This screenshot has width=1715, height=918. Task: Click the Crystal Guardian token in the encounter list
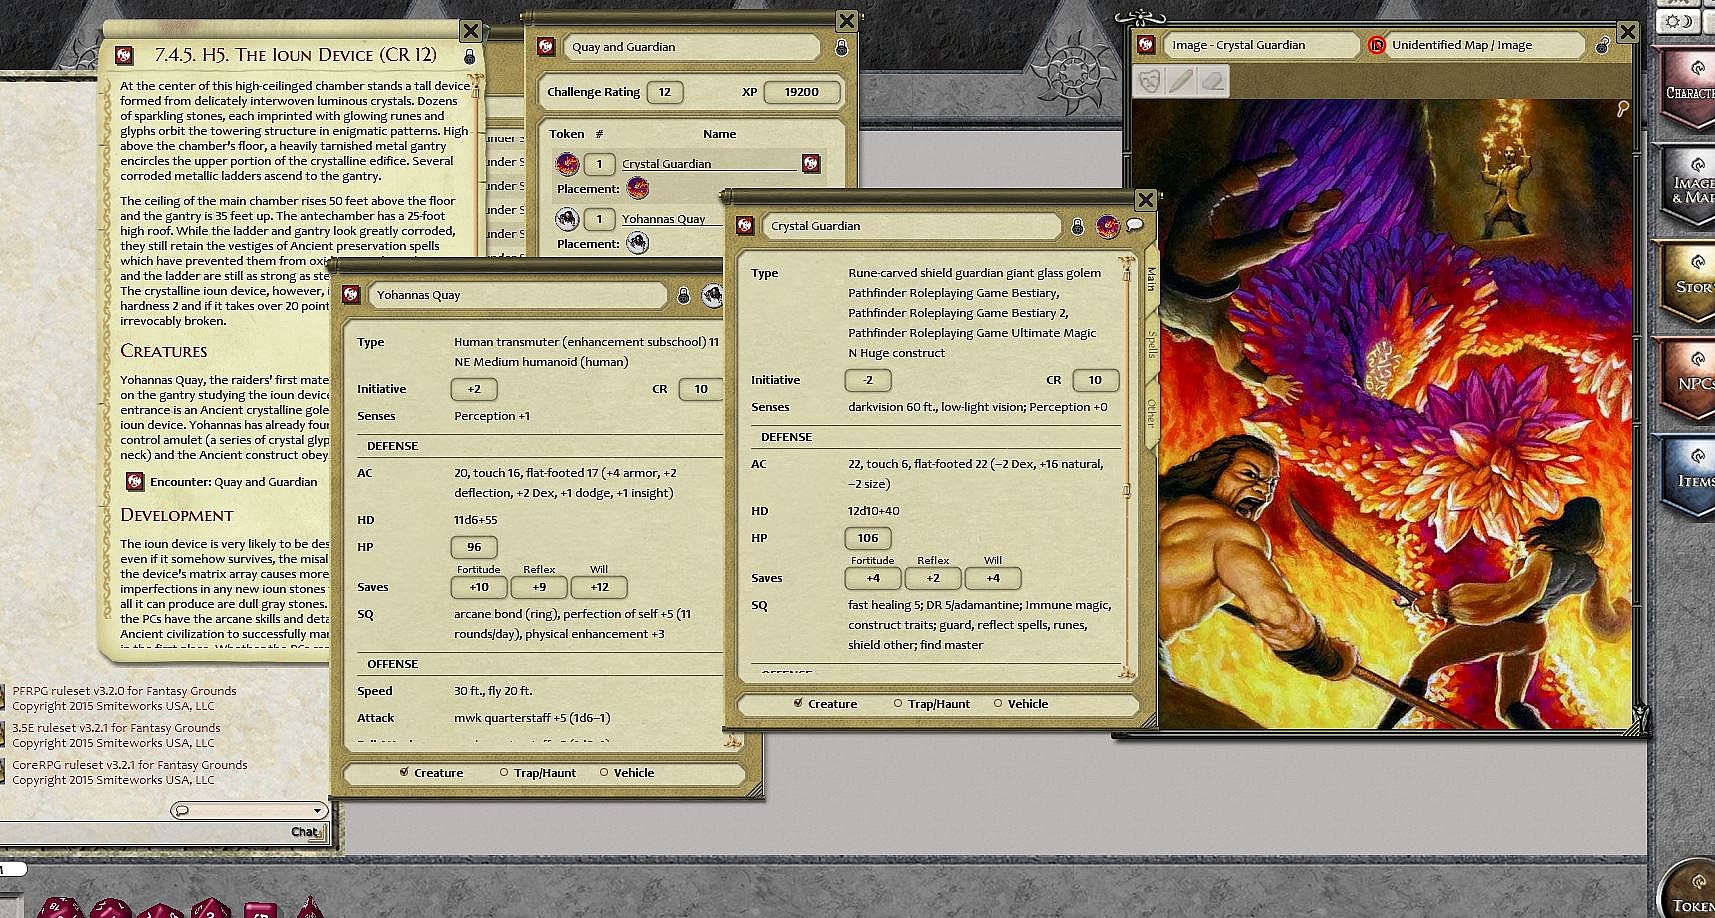567,164
